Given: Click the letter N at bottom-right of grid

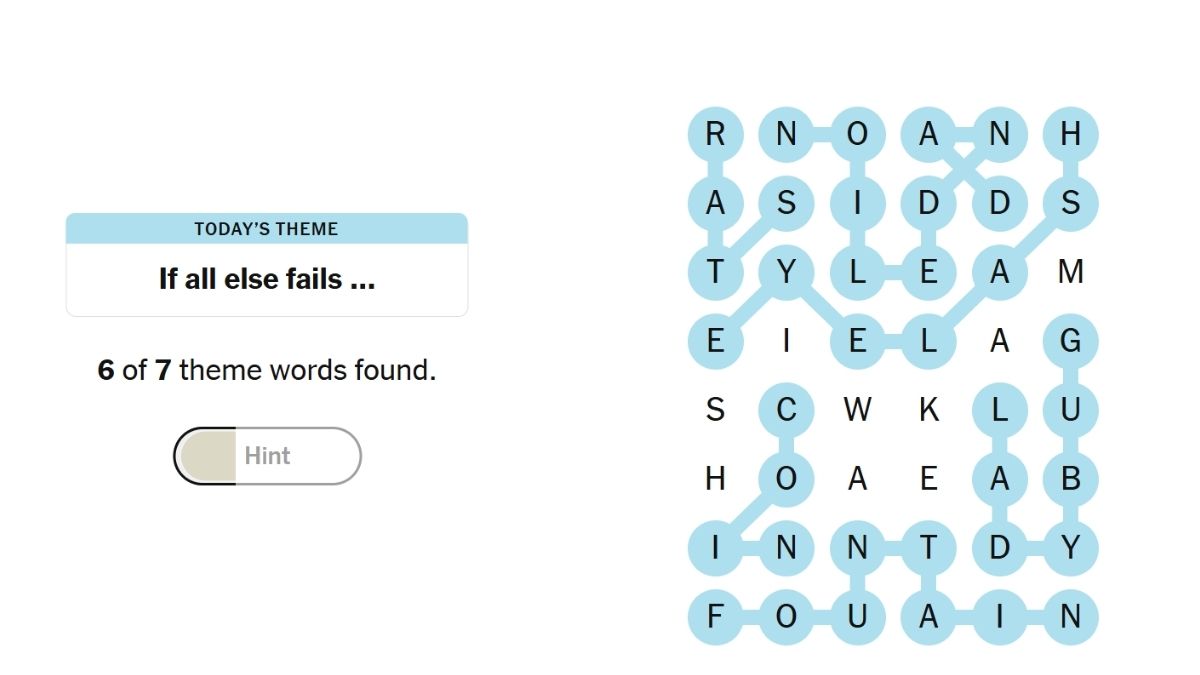Looking at the screenshot, I should [1071, 616].
